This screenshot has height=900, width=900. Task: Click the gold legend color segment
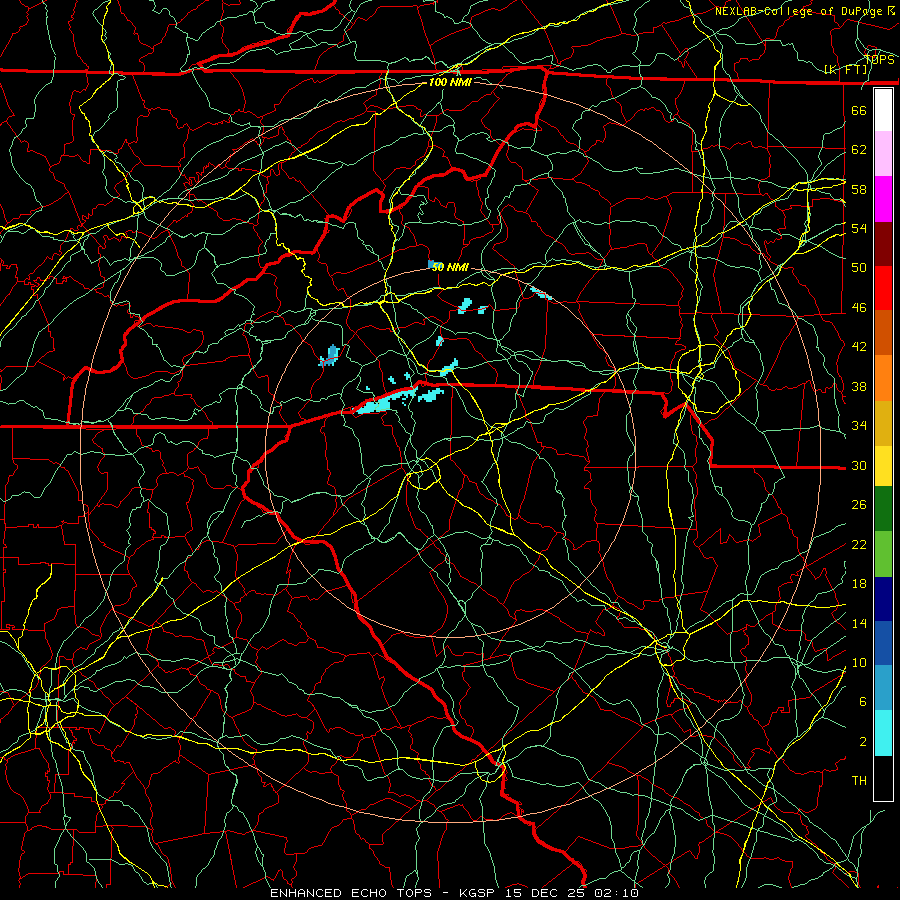tap(883, 424)
